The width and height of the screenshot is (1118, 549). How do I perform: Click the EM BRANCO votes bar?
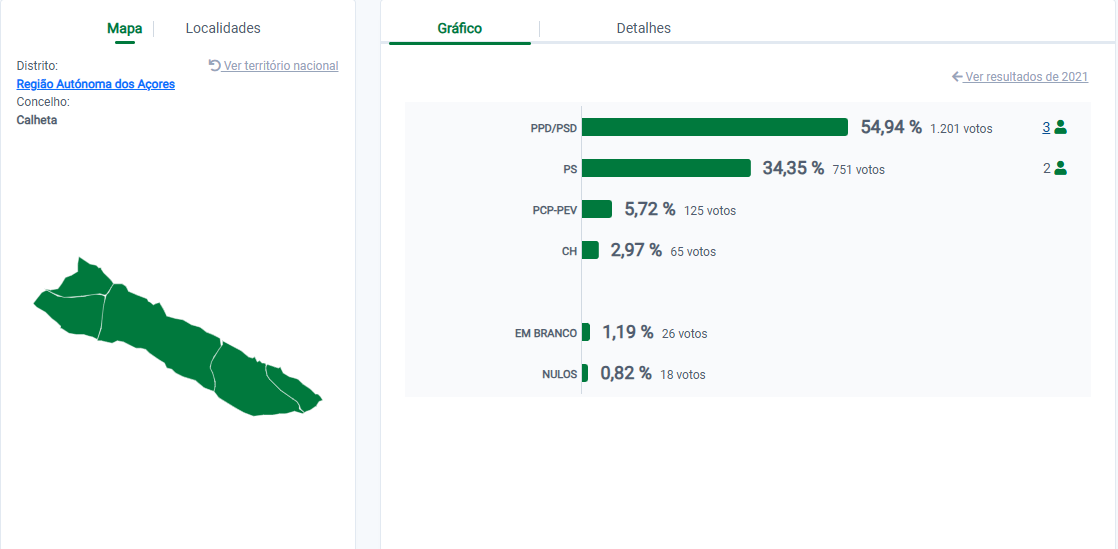click(x=586, y=332)
